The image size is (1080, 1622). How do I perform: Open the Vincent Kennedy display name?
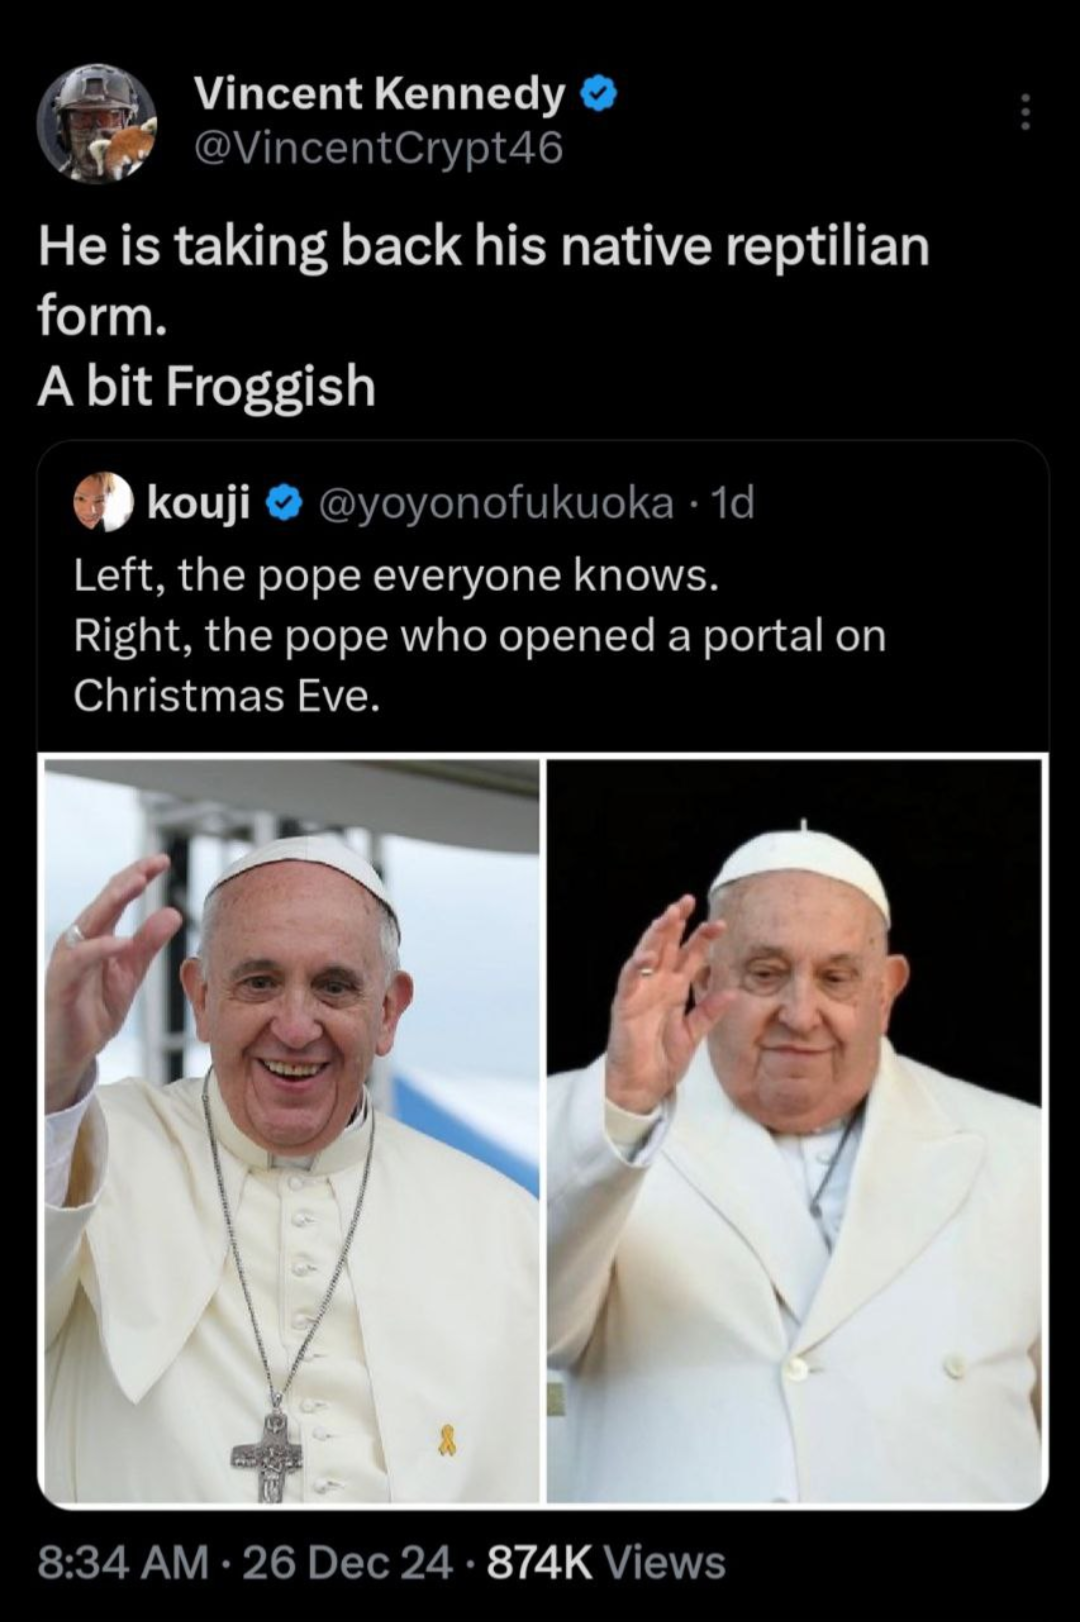(x=379, y=93)
